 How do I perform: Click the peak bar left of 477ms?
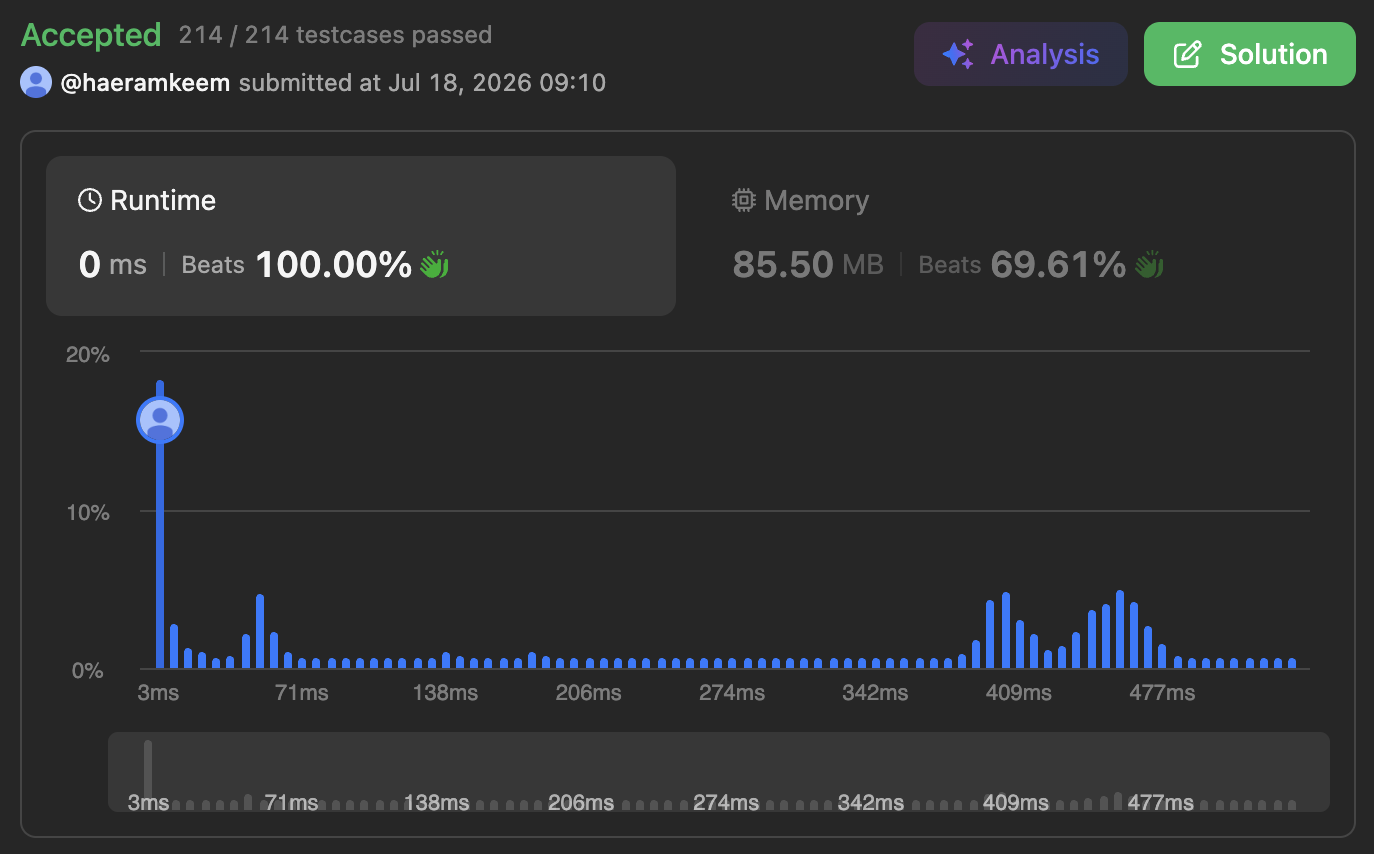pyautogui.click(x=1120, y=630)
